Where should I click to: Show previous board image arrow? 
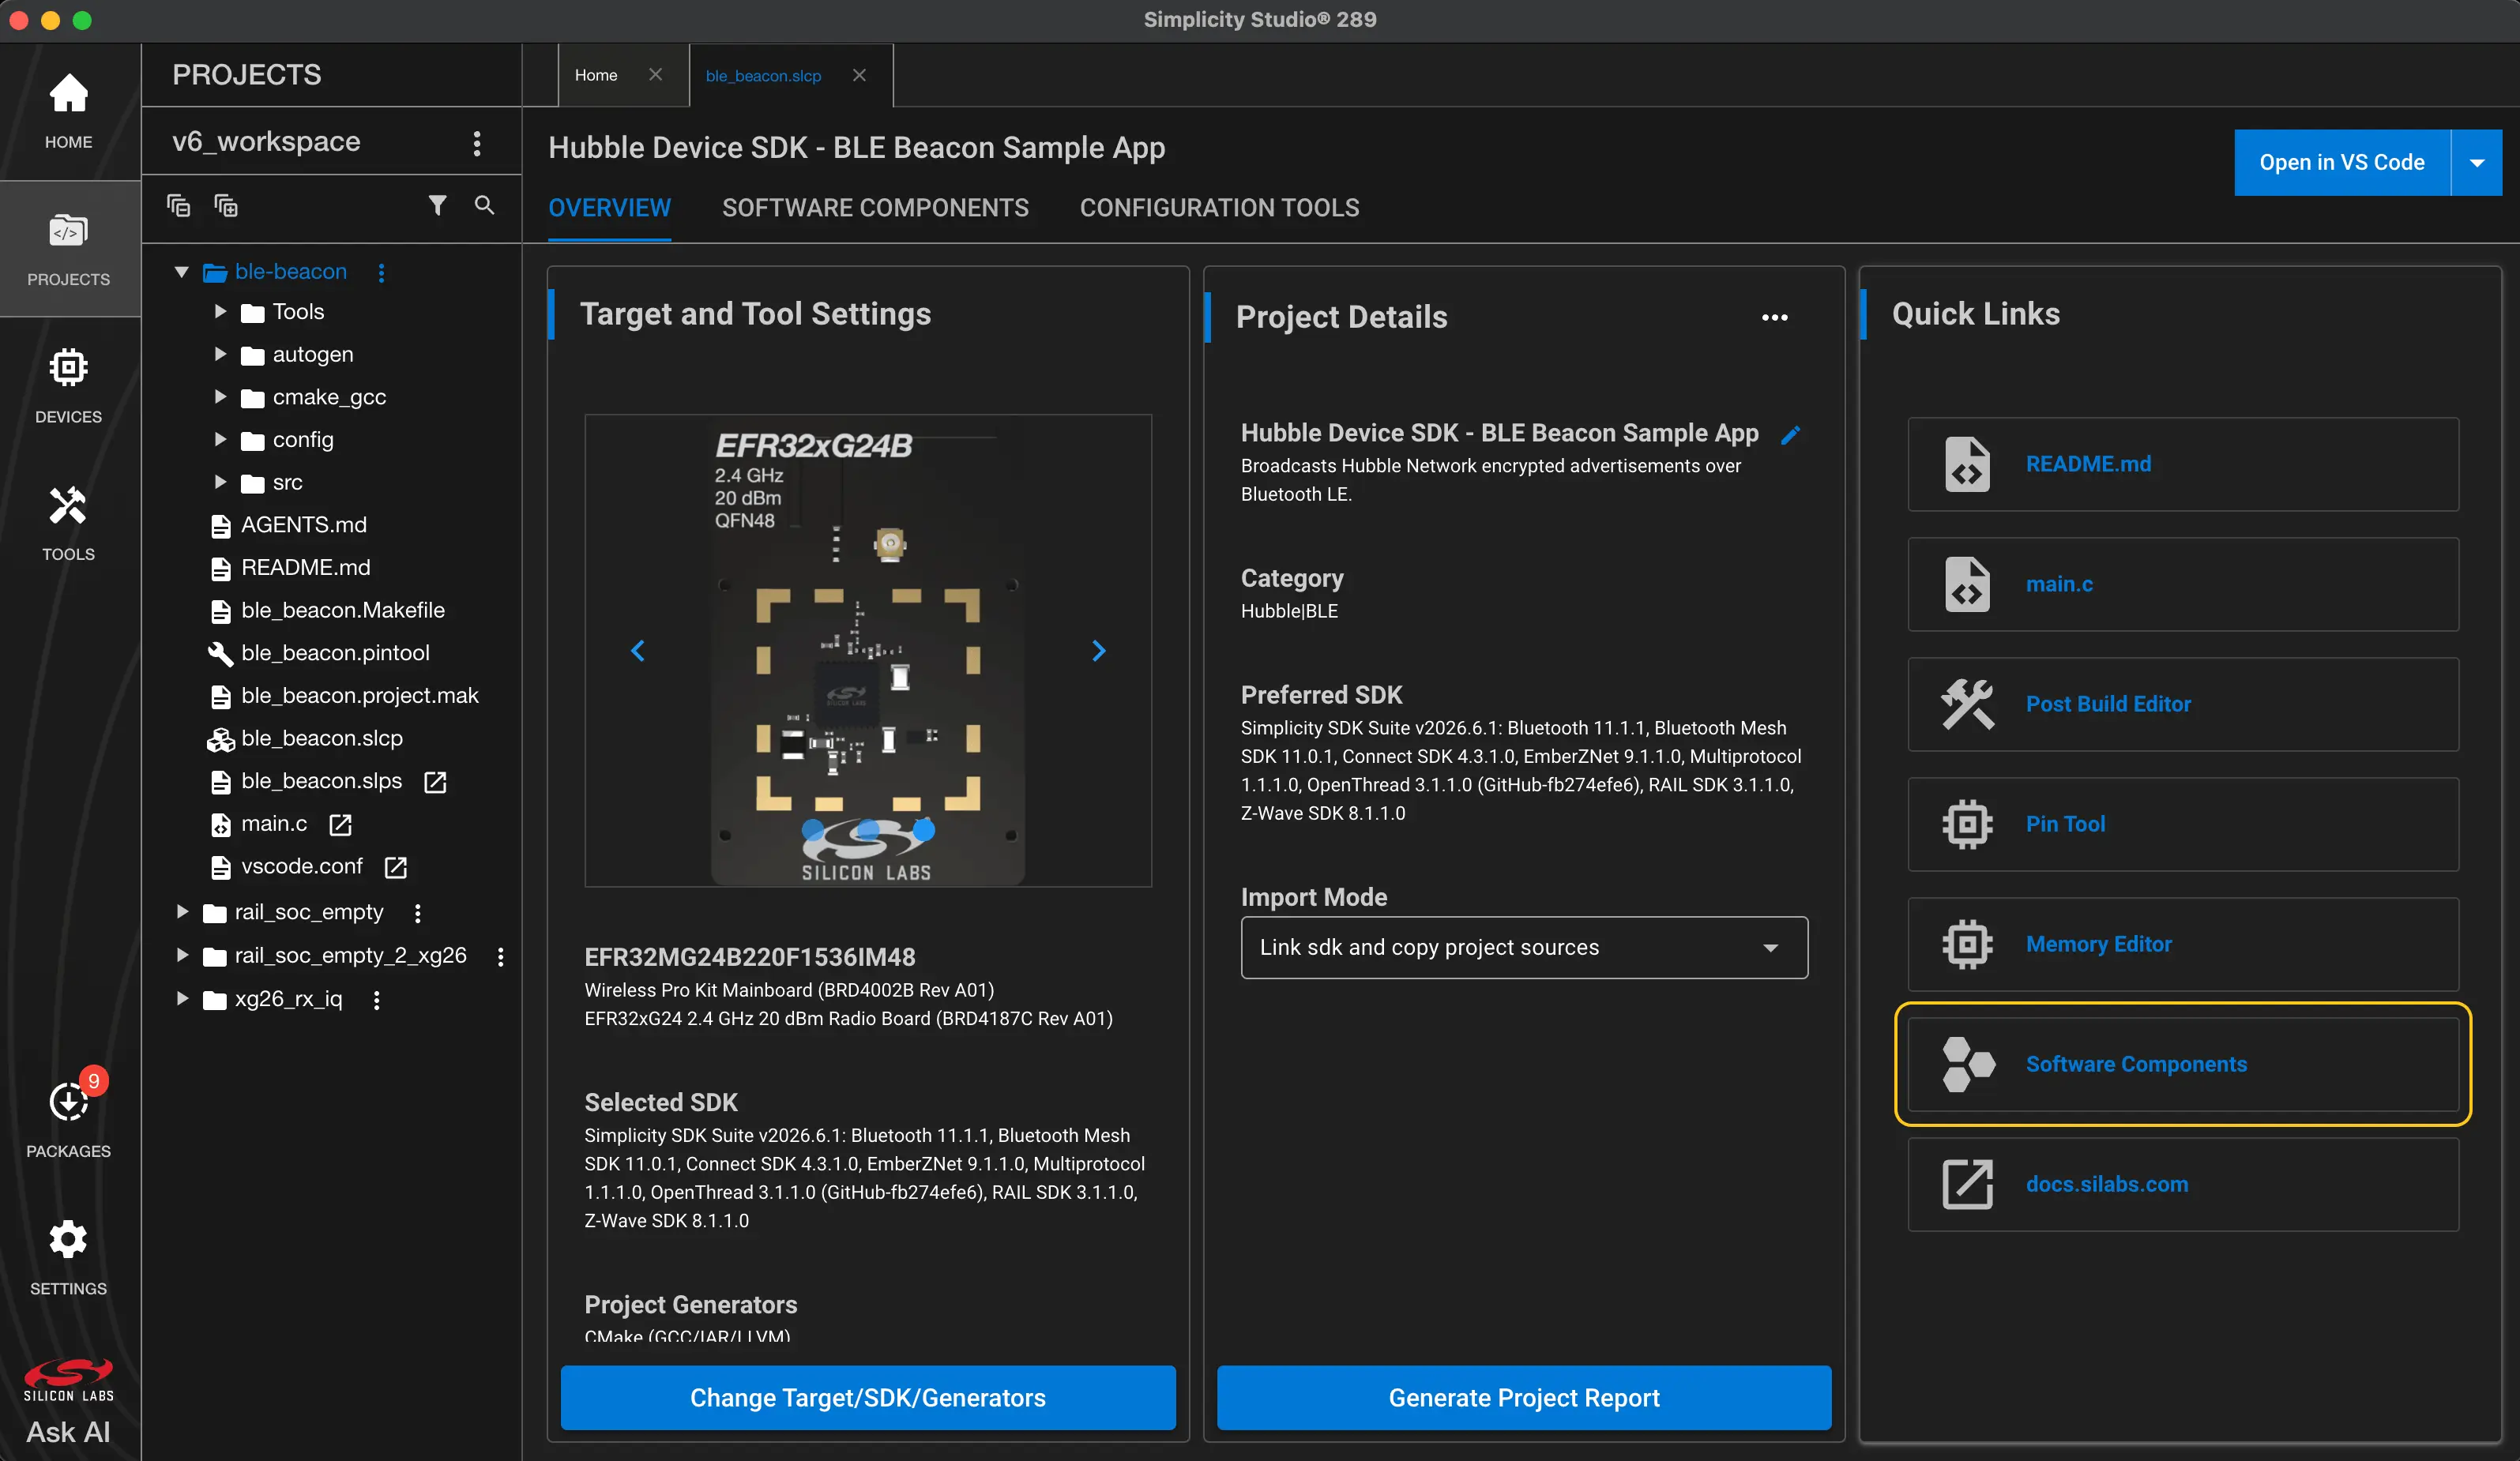coord(638,651)
